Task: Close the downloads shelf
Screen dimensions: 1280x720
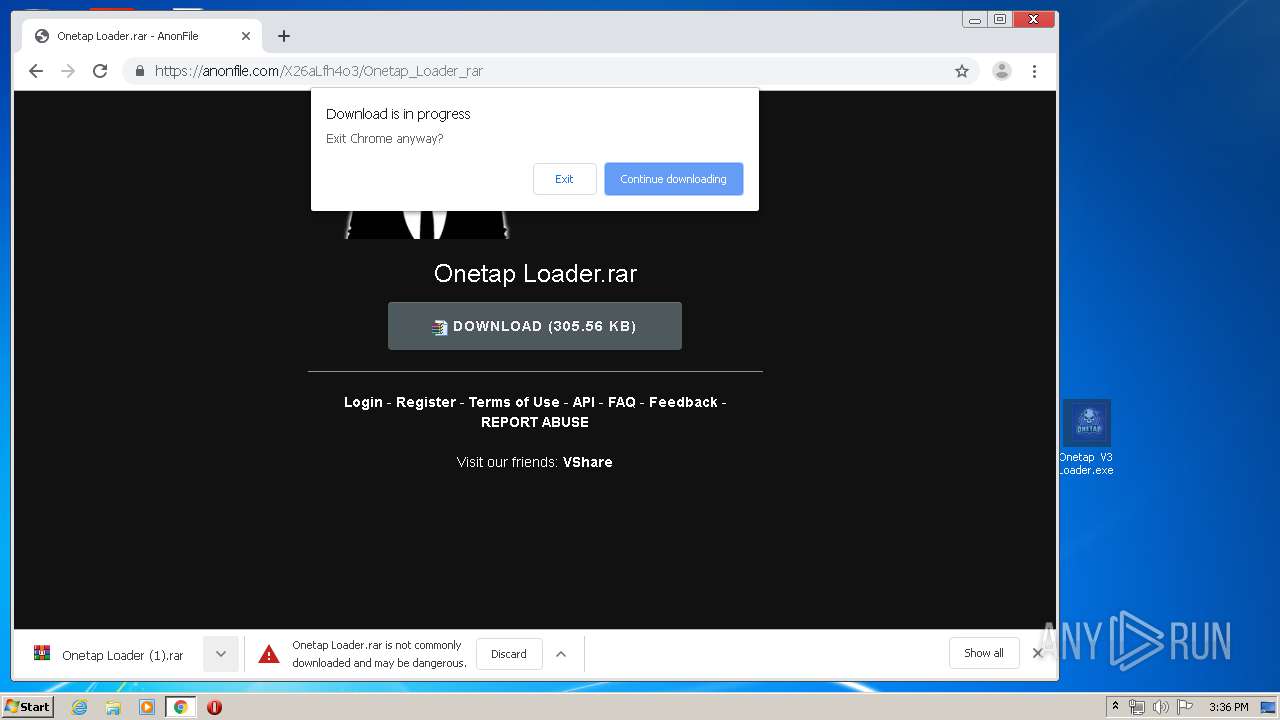Action: coord(1038,653)
